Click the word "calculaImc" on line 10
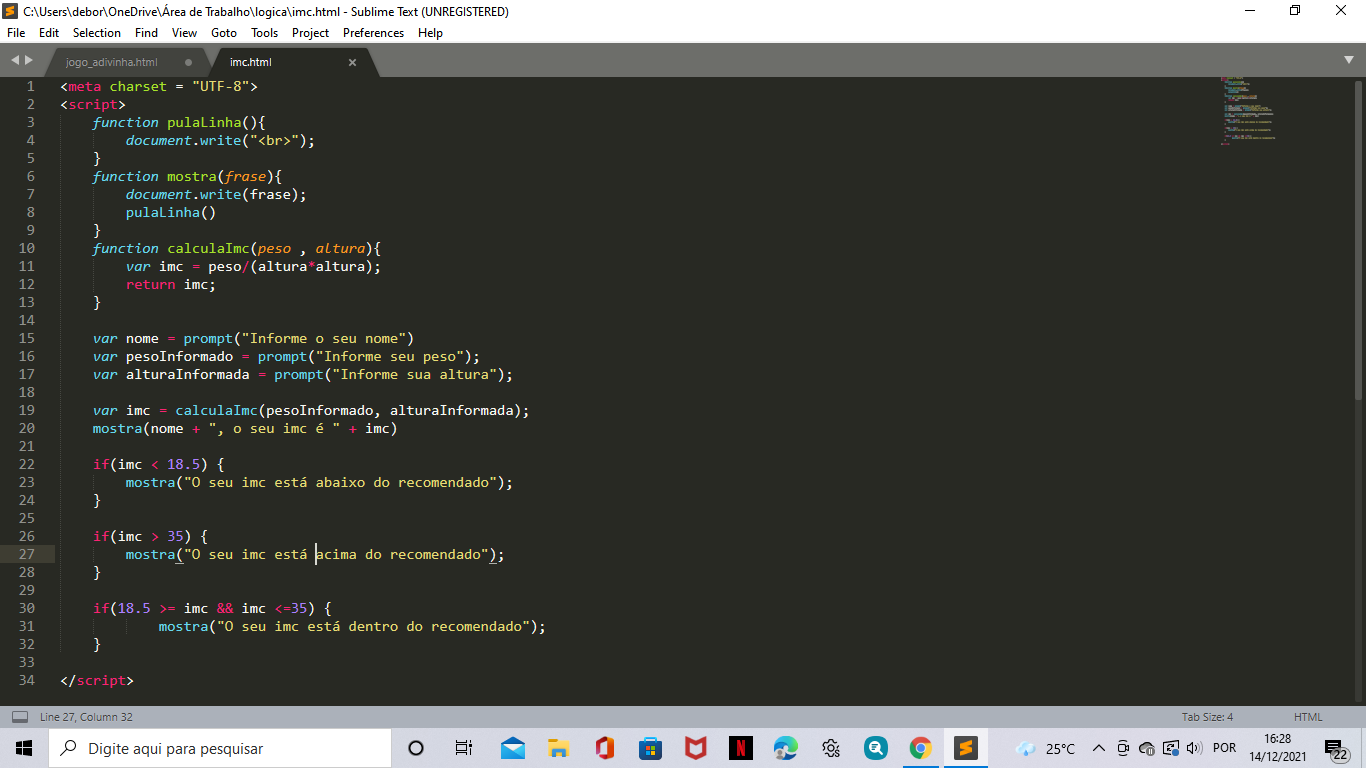The height and width of the screenshot is (768, 1366). tap(208, 248)
